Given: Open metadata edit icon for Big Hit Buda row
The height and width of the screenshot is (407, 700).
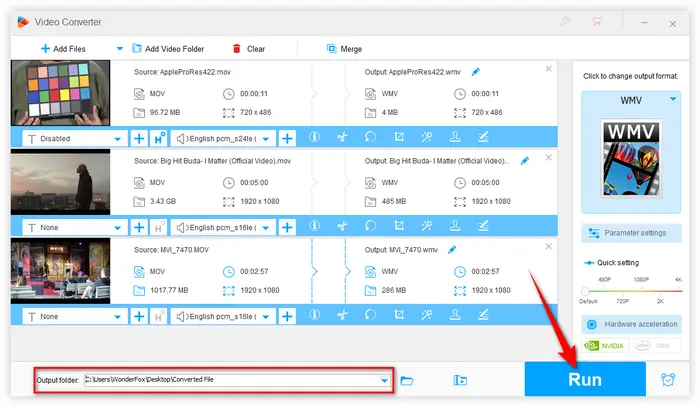Looking at the screenshot, I should [483, 226].
